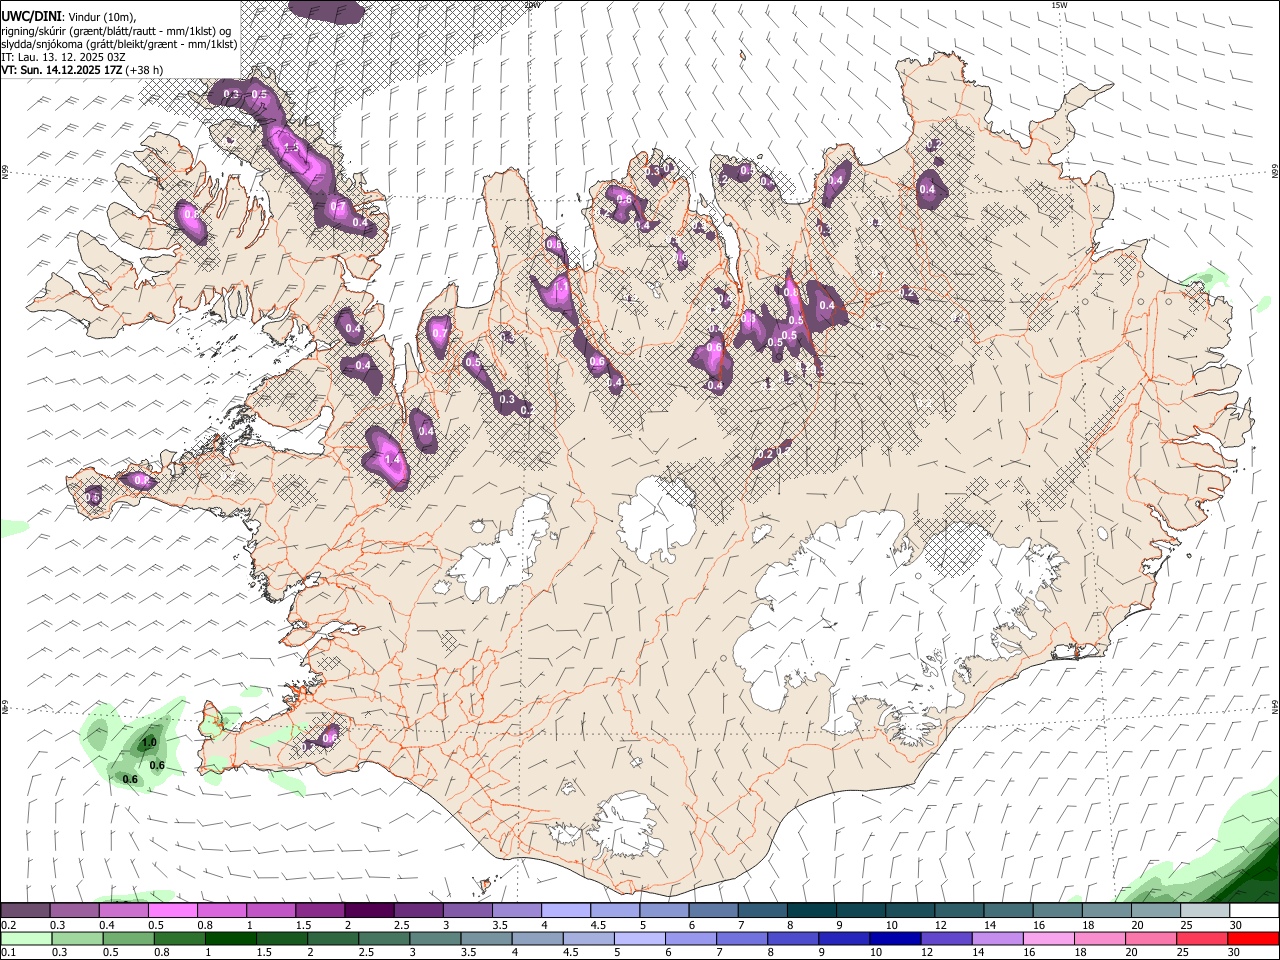Select the upper legend swatch labeled 0.4

pyautogui.click(x=123, y=910)
